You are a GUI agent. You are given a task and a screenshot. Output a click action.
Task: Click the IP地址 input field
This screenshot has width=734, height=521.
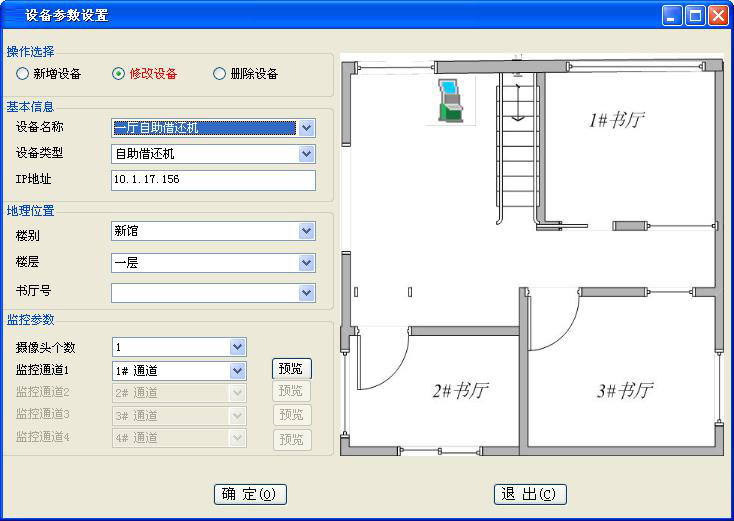213,180
